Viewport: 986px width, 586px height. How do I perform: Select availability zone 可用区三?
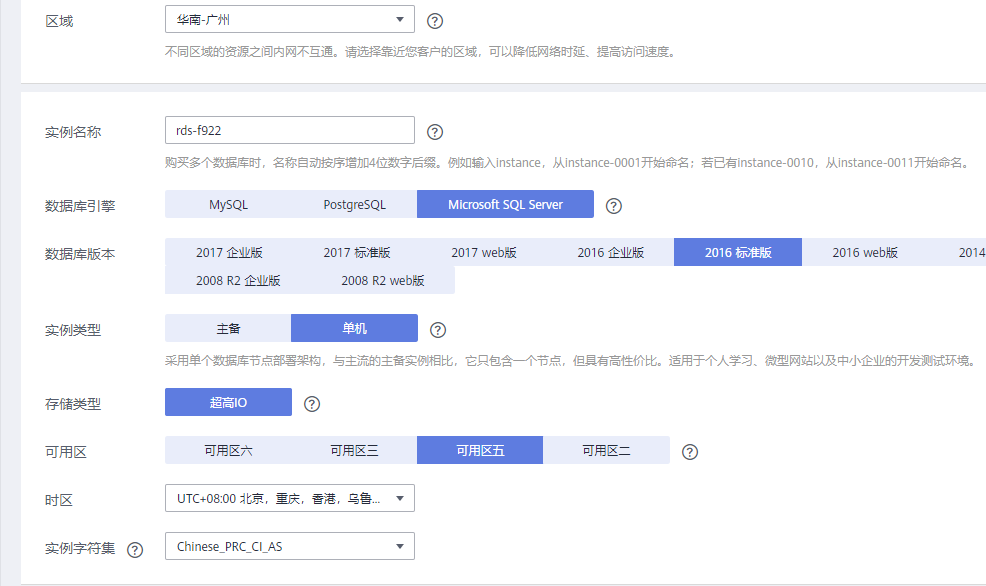click(354, 450)
